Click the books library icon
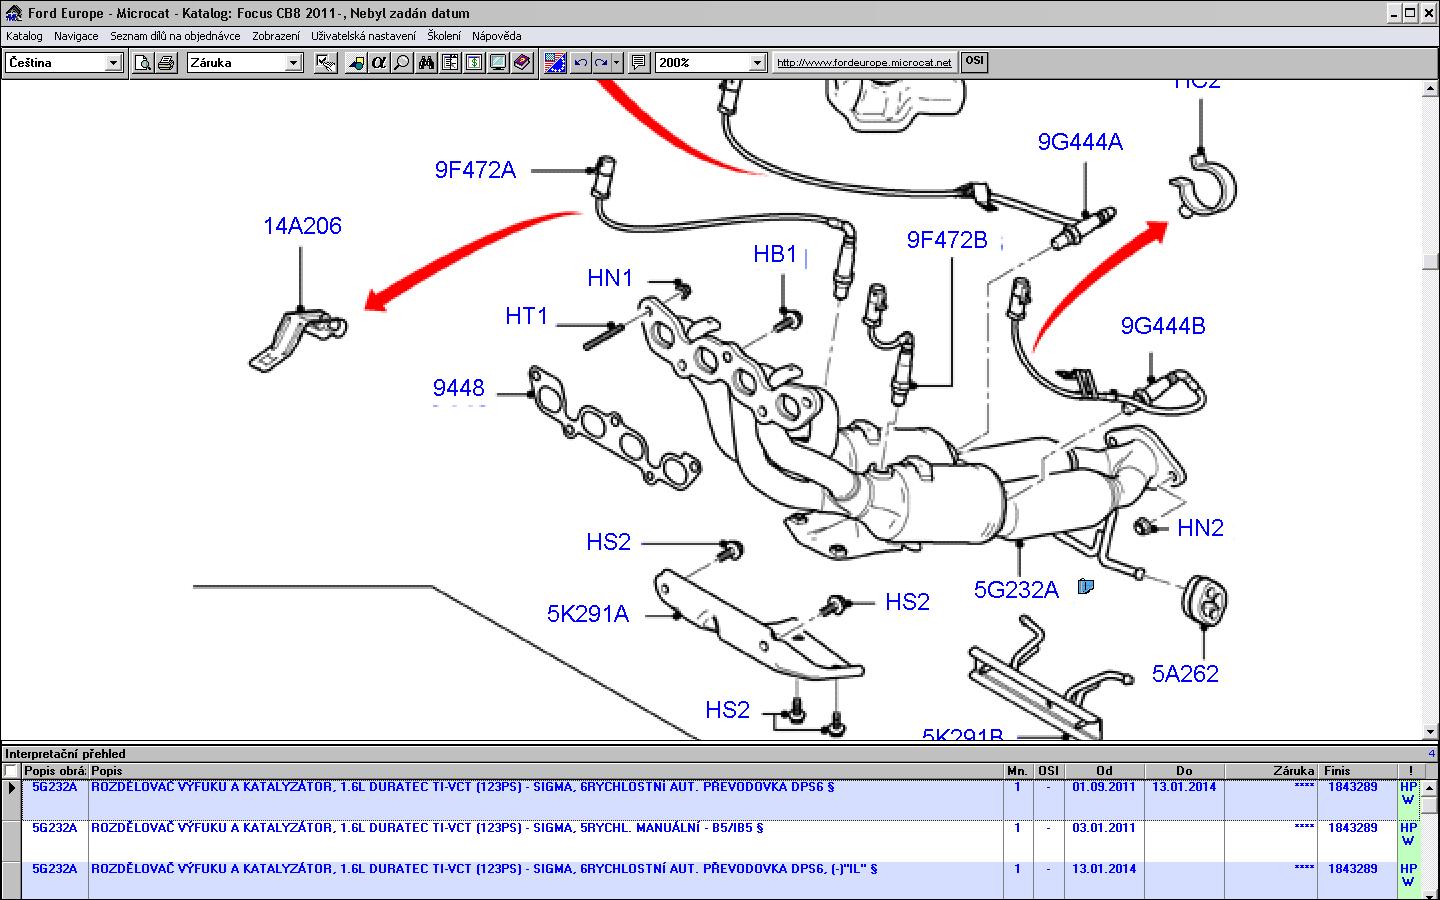 click(x=522, y=63)
